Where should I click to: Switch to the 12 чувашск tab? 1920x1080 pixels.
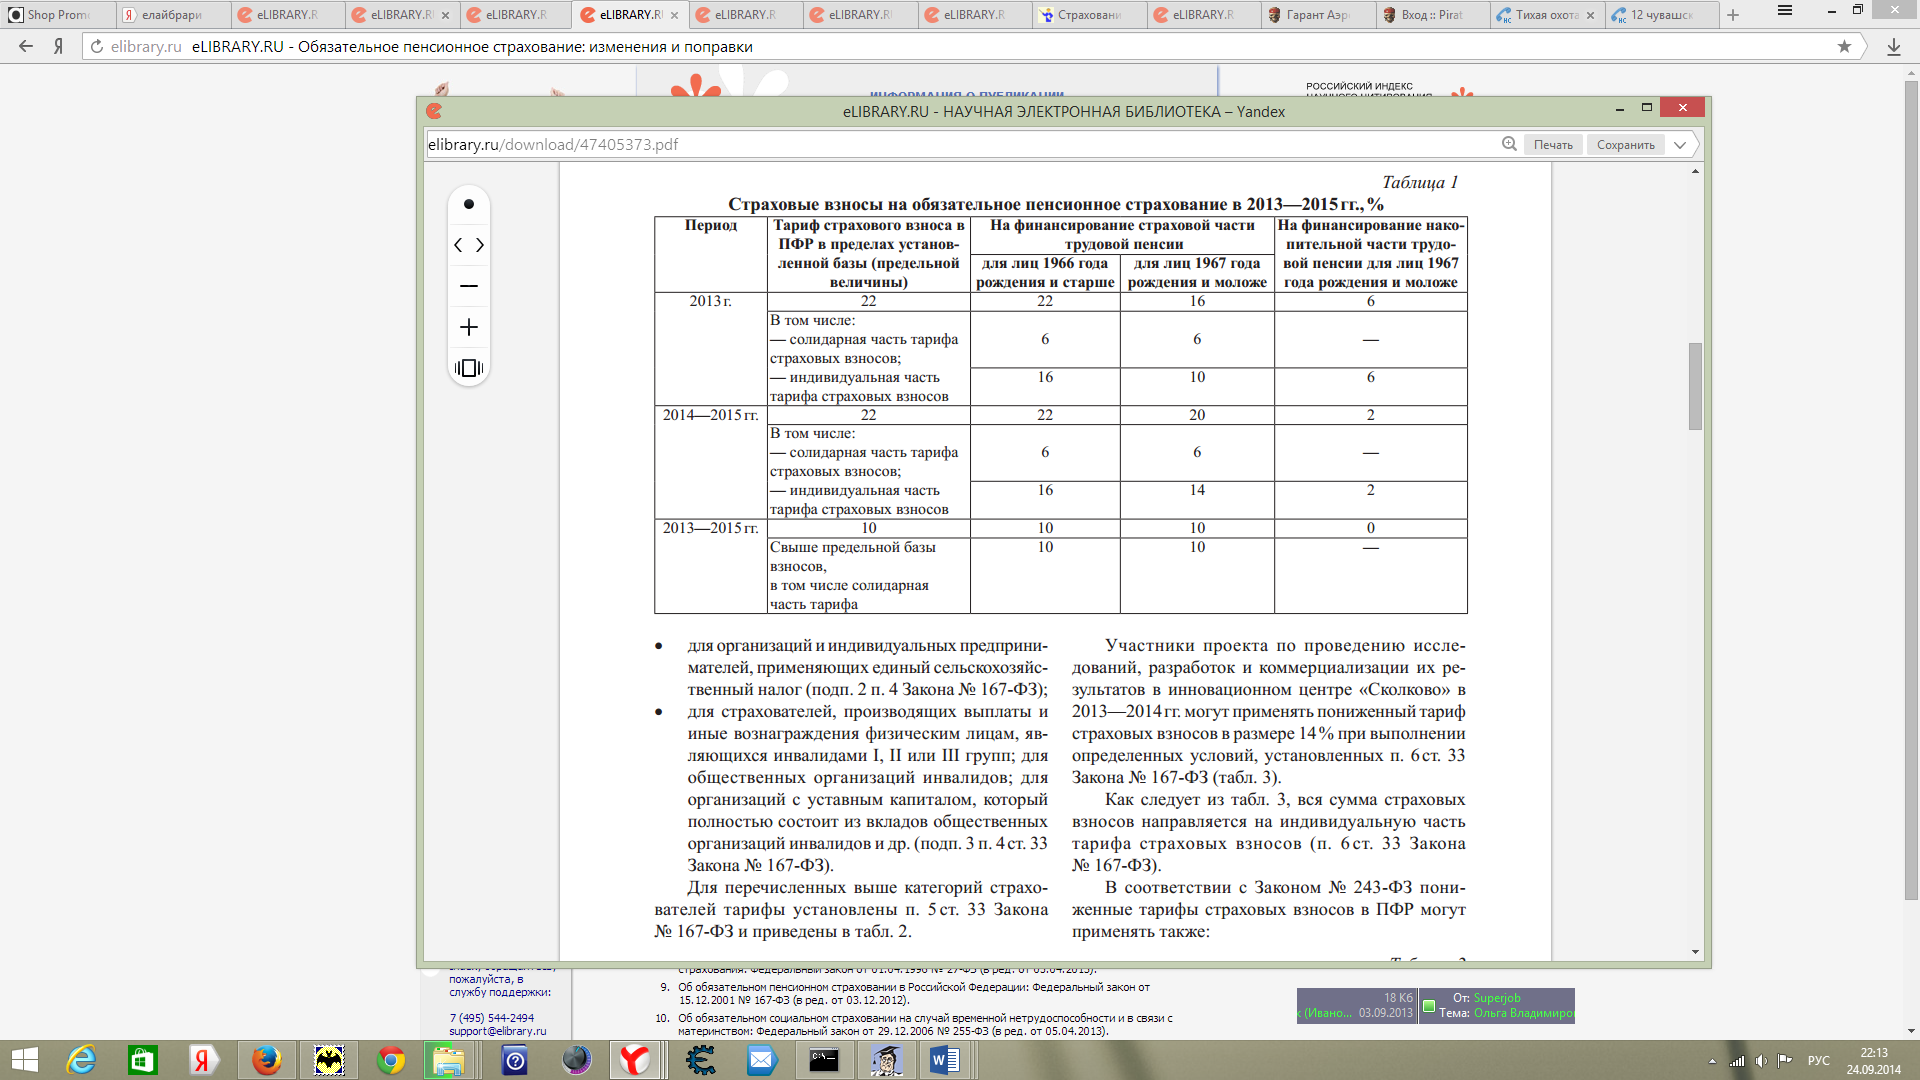tap(1662, 15)
